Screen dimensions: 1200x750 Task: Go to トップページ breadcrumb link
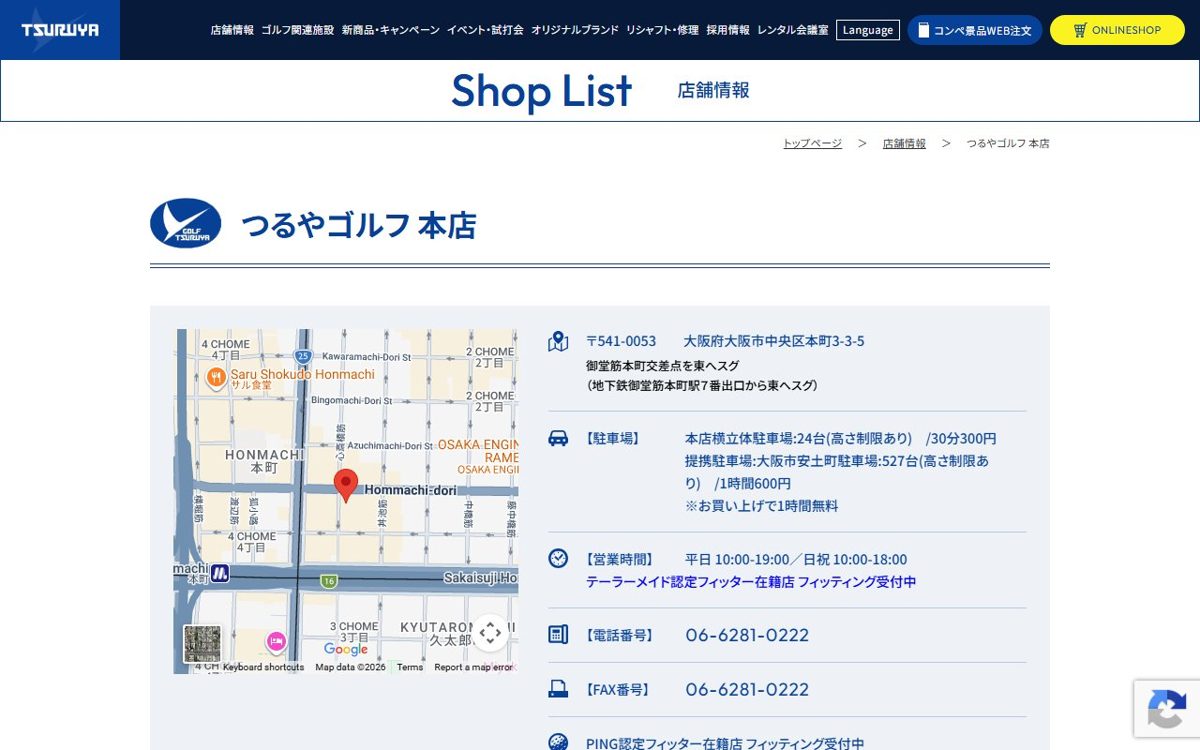pyautogui.click(x=812, y=144)
